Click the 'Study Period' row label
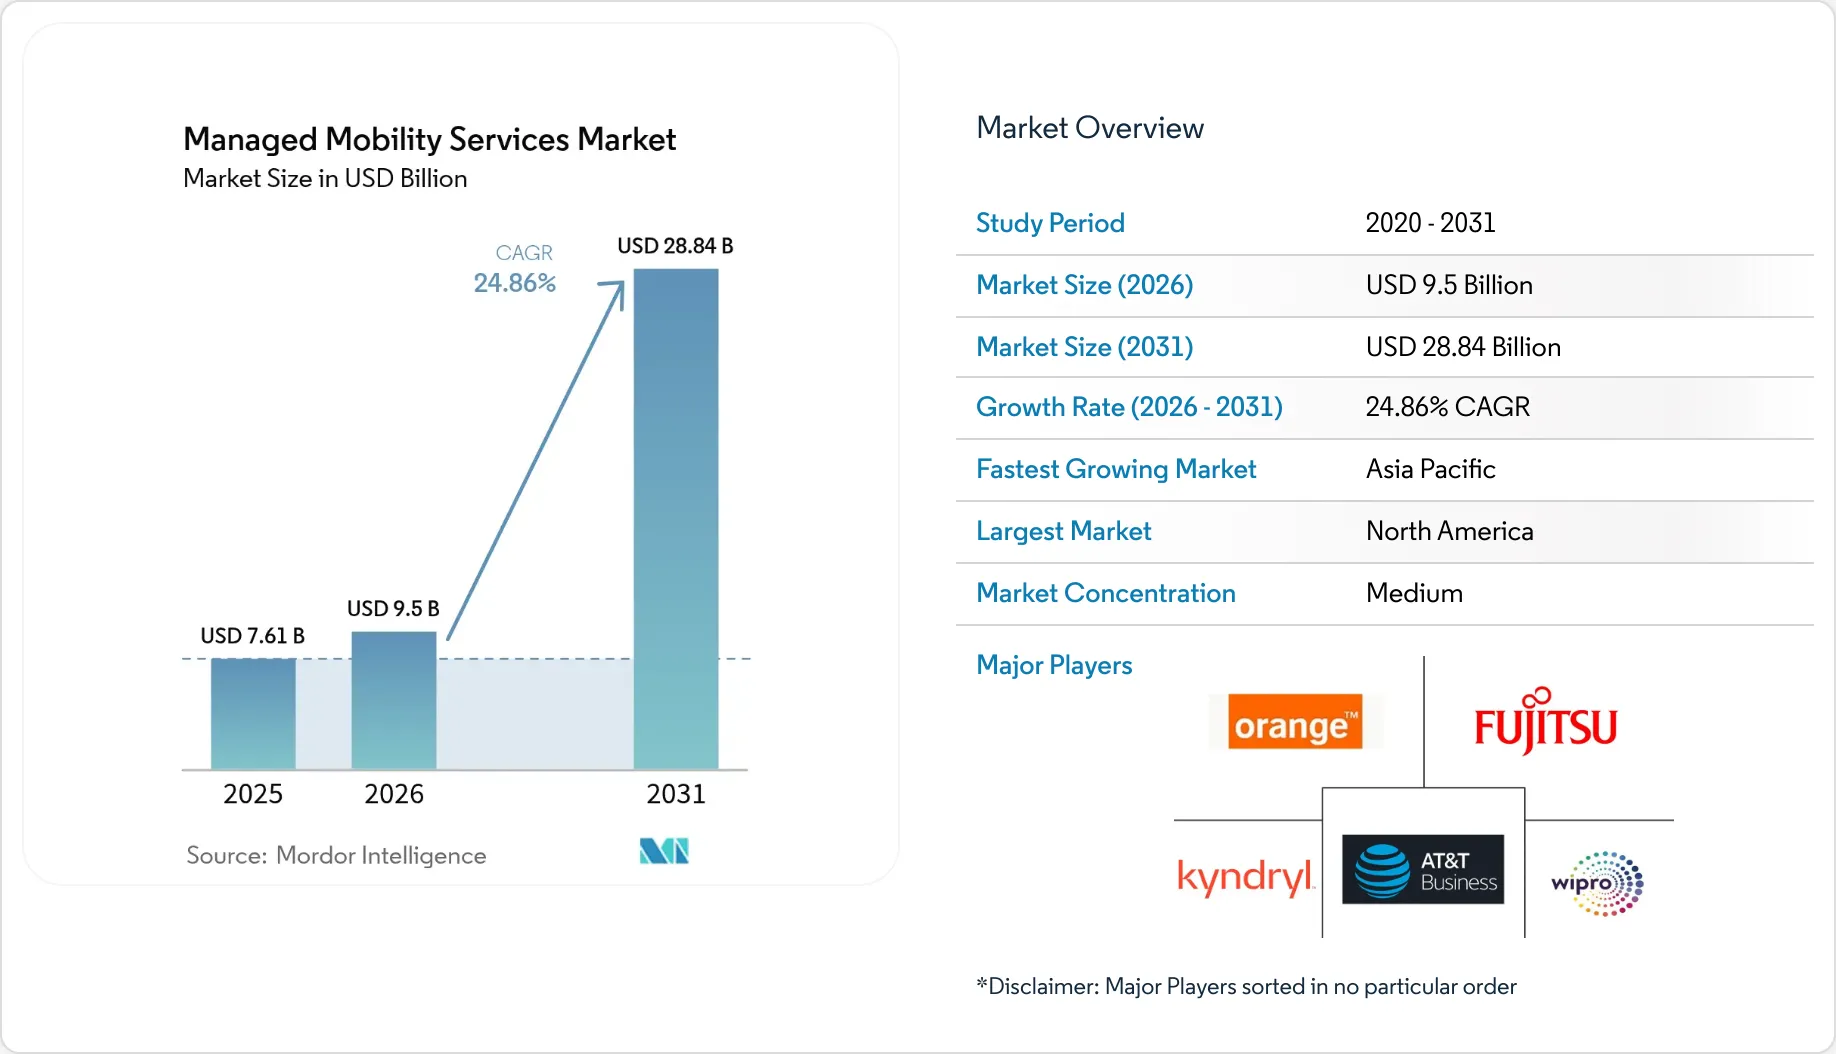 pos(1050,223)
